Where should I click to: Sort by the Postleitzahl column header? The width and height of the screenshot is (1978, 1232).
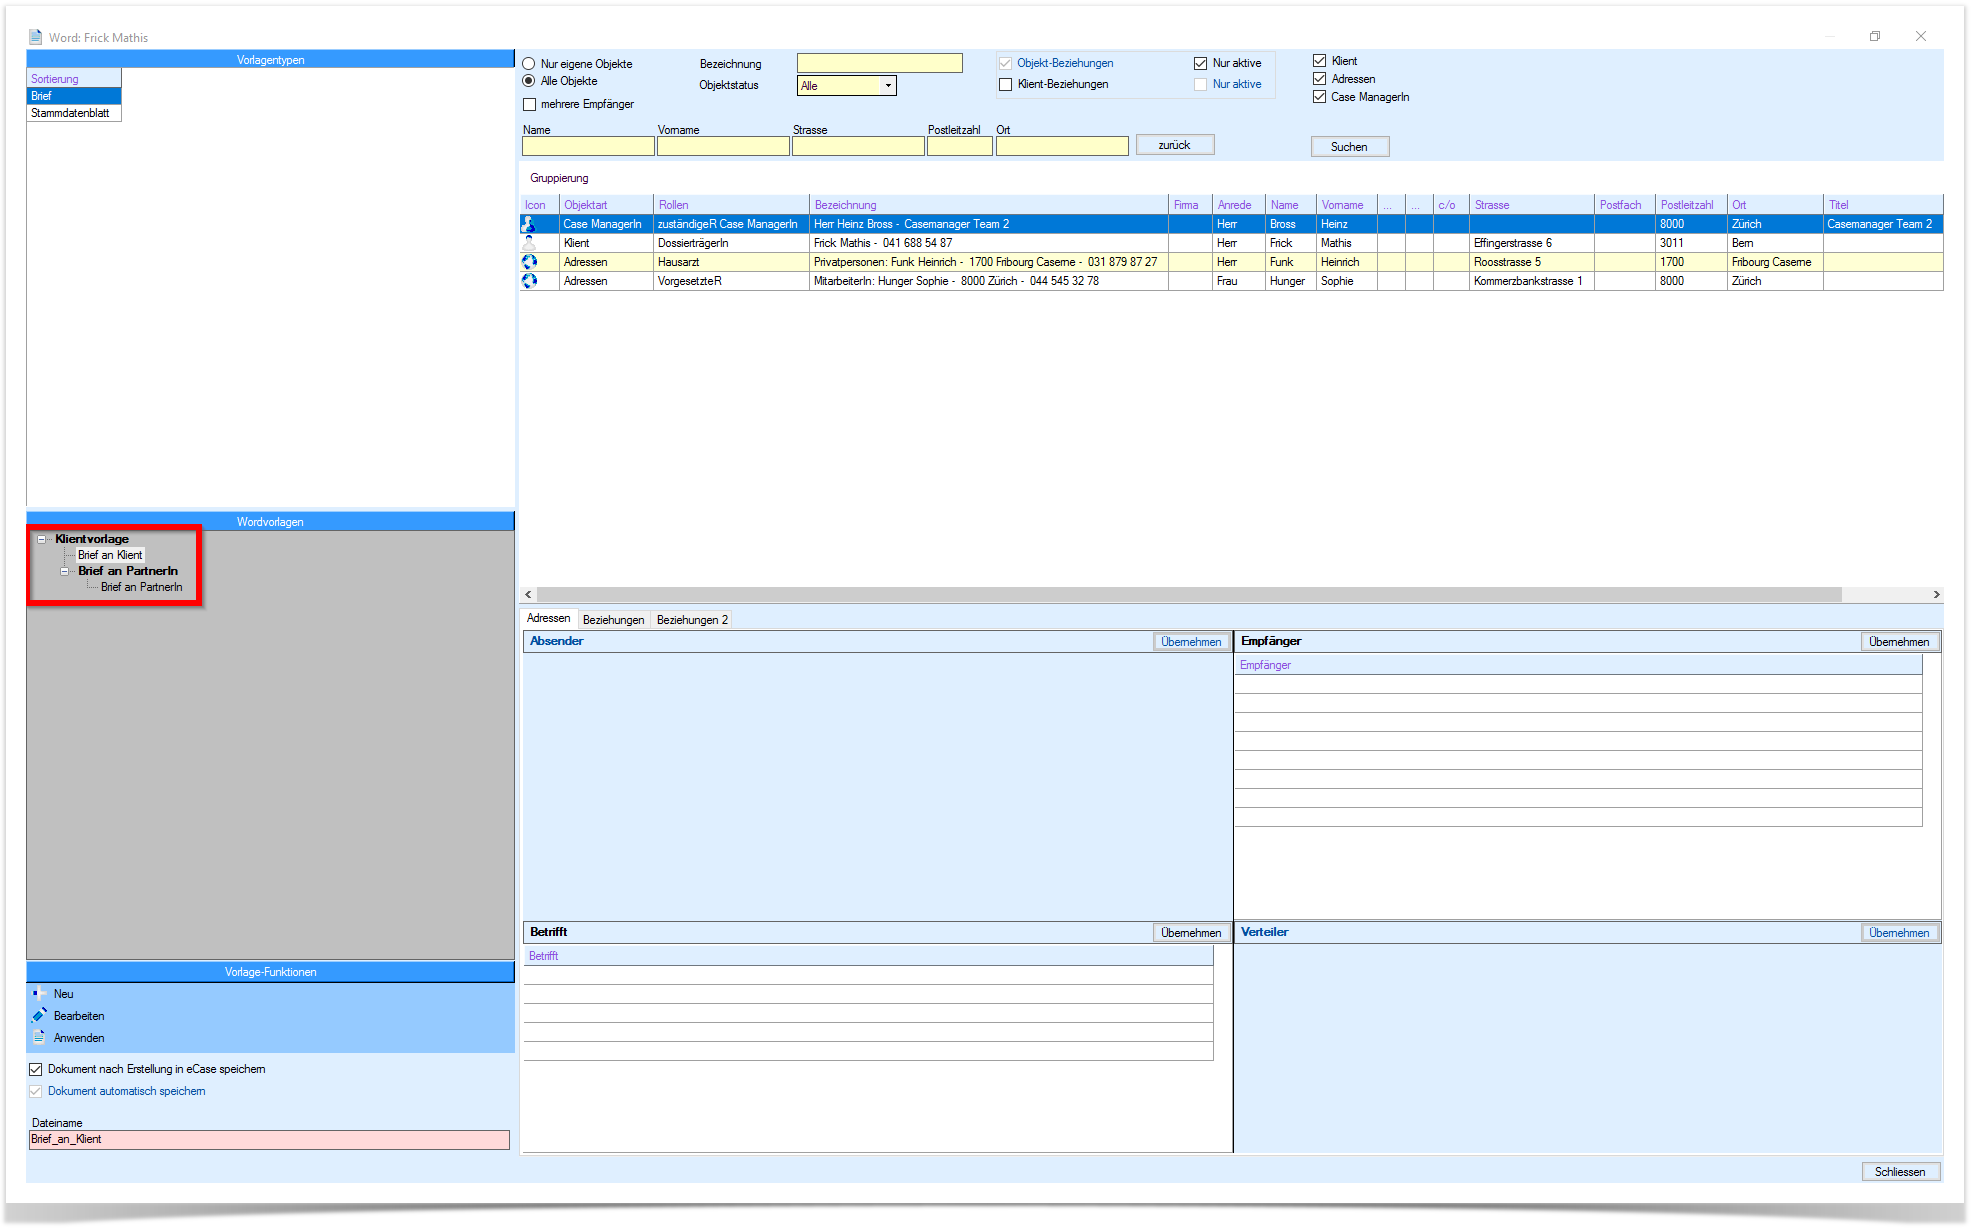point(1691,205)
